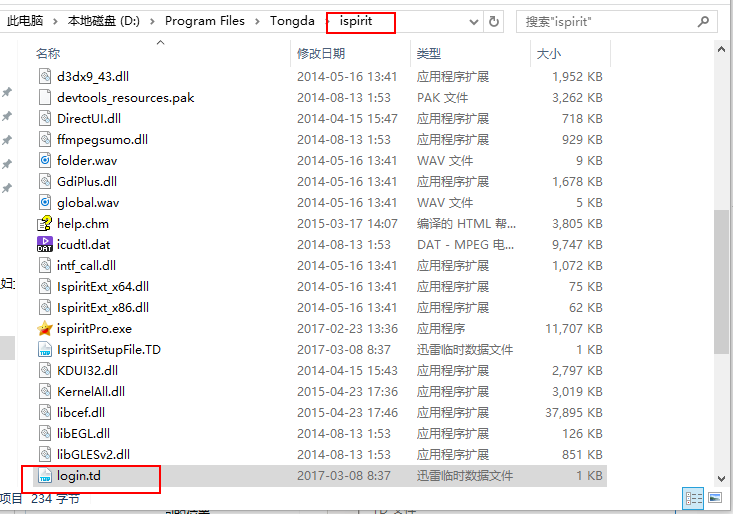The image size is (733, 514).
Task: Sort files by 大小 column header
Action: click(x=549, y=54)
